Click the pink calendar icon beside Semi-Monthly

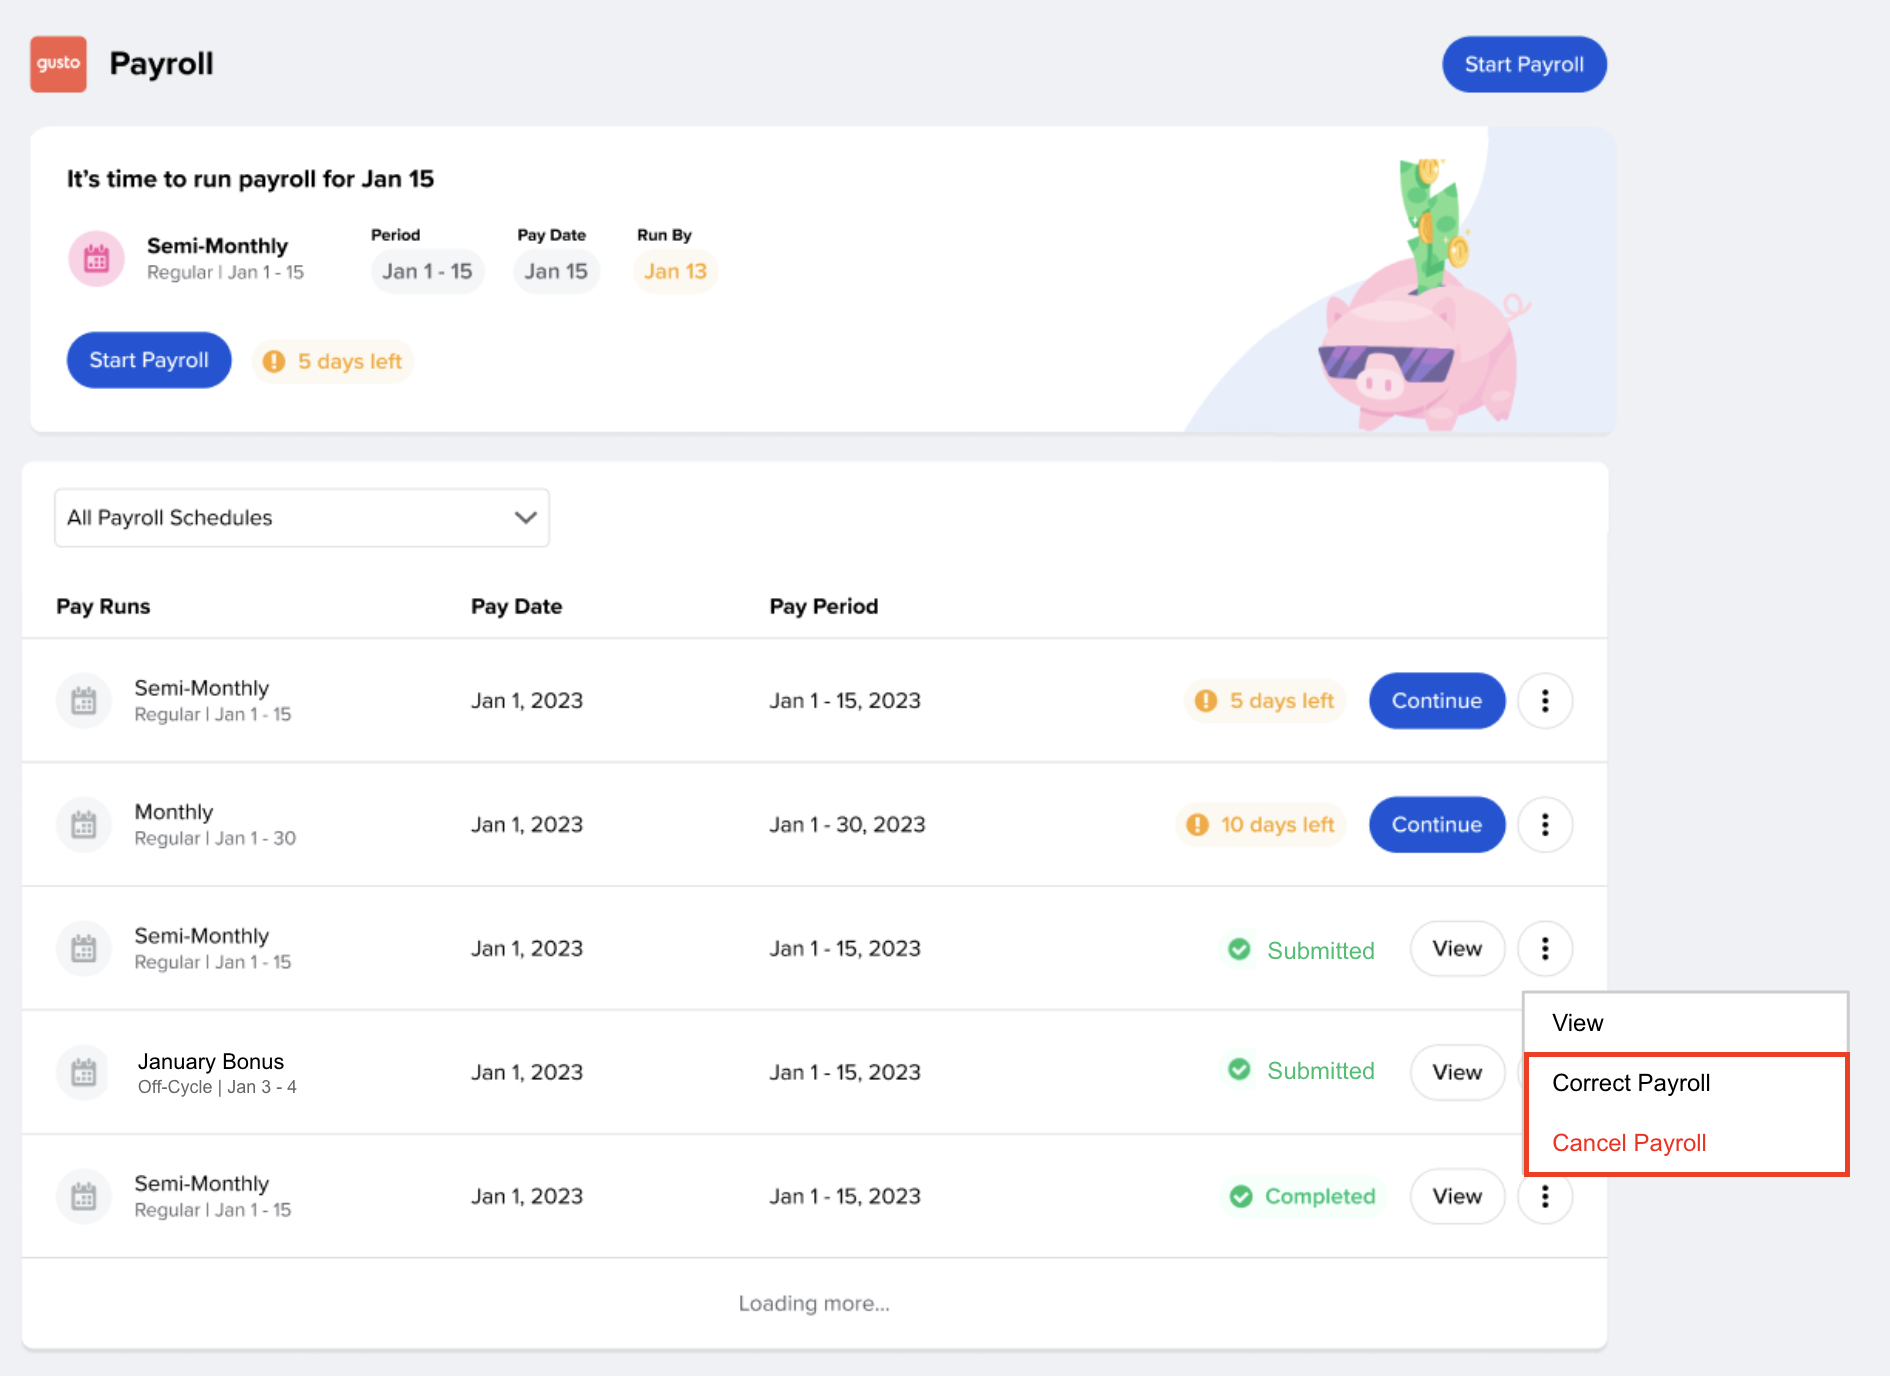(x=96, y=259)
